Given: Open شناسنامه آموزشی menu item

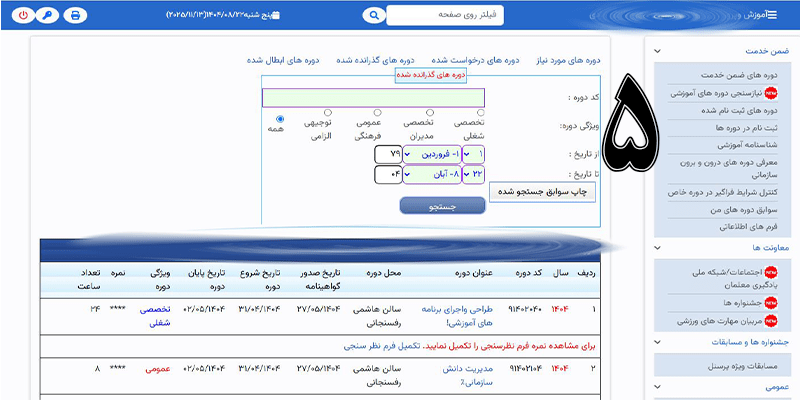Looking at the screenshot, I should pos(747,145).
